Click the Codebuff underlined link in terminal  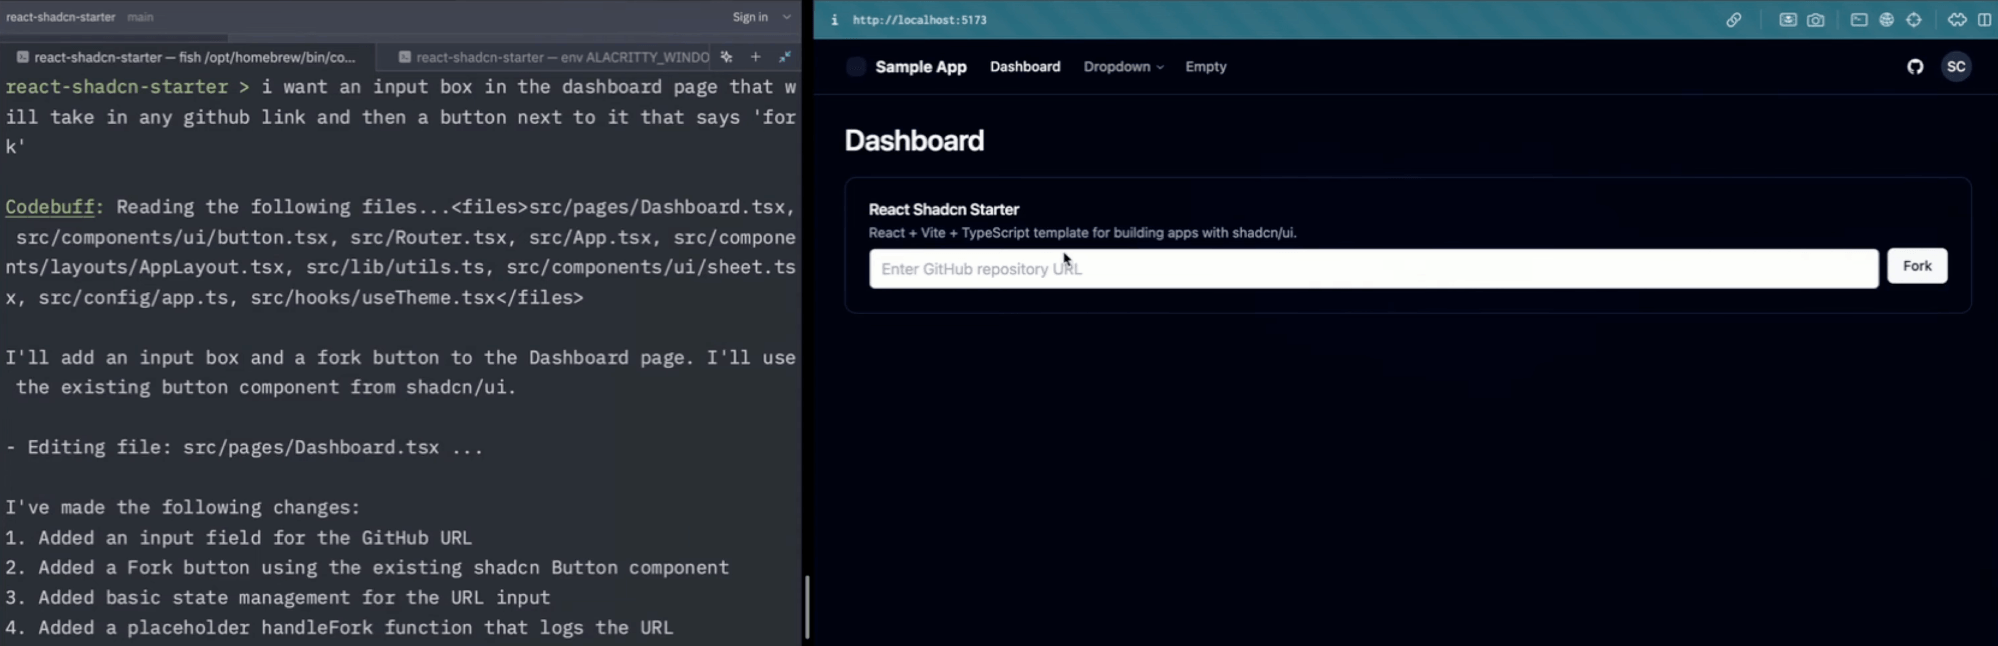(x=50, y=207)
